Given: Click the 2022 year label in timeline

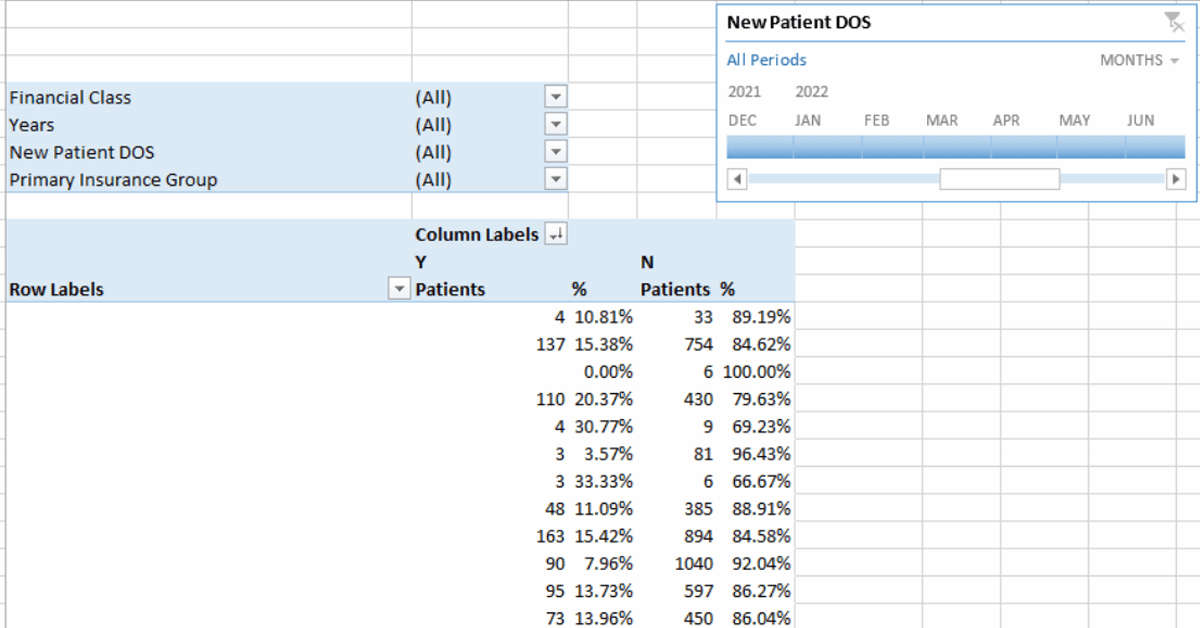Looking at the screenshot, I should (812, 91).
